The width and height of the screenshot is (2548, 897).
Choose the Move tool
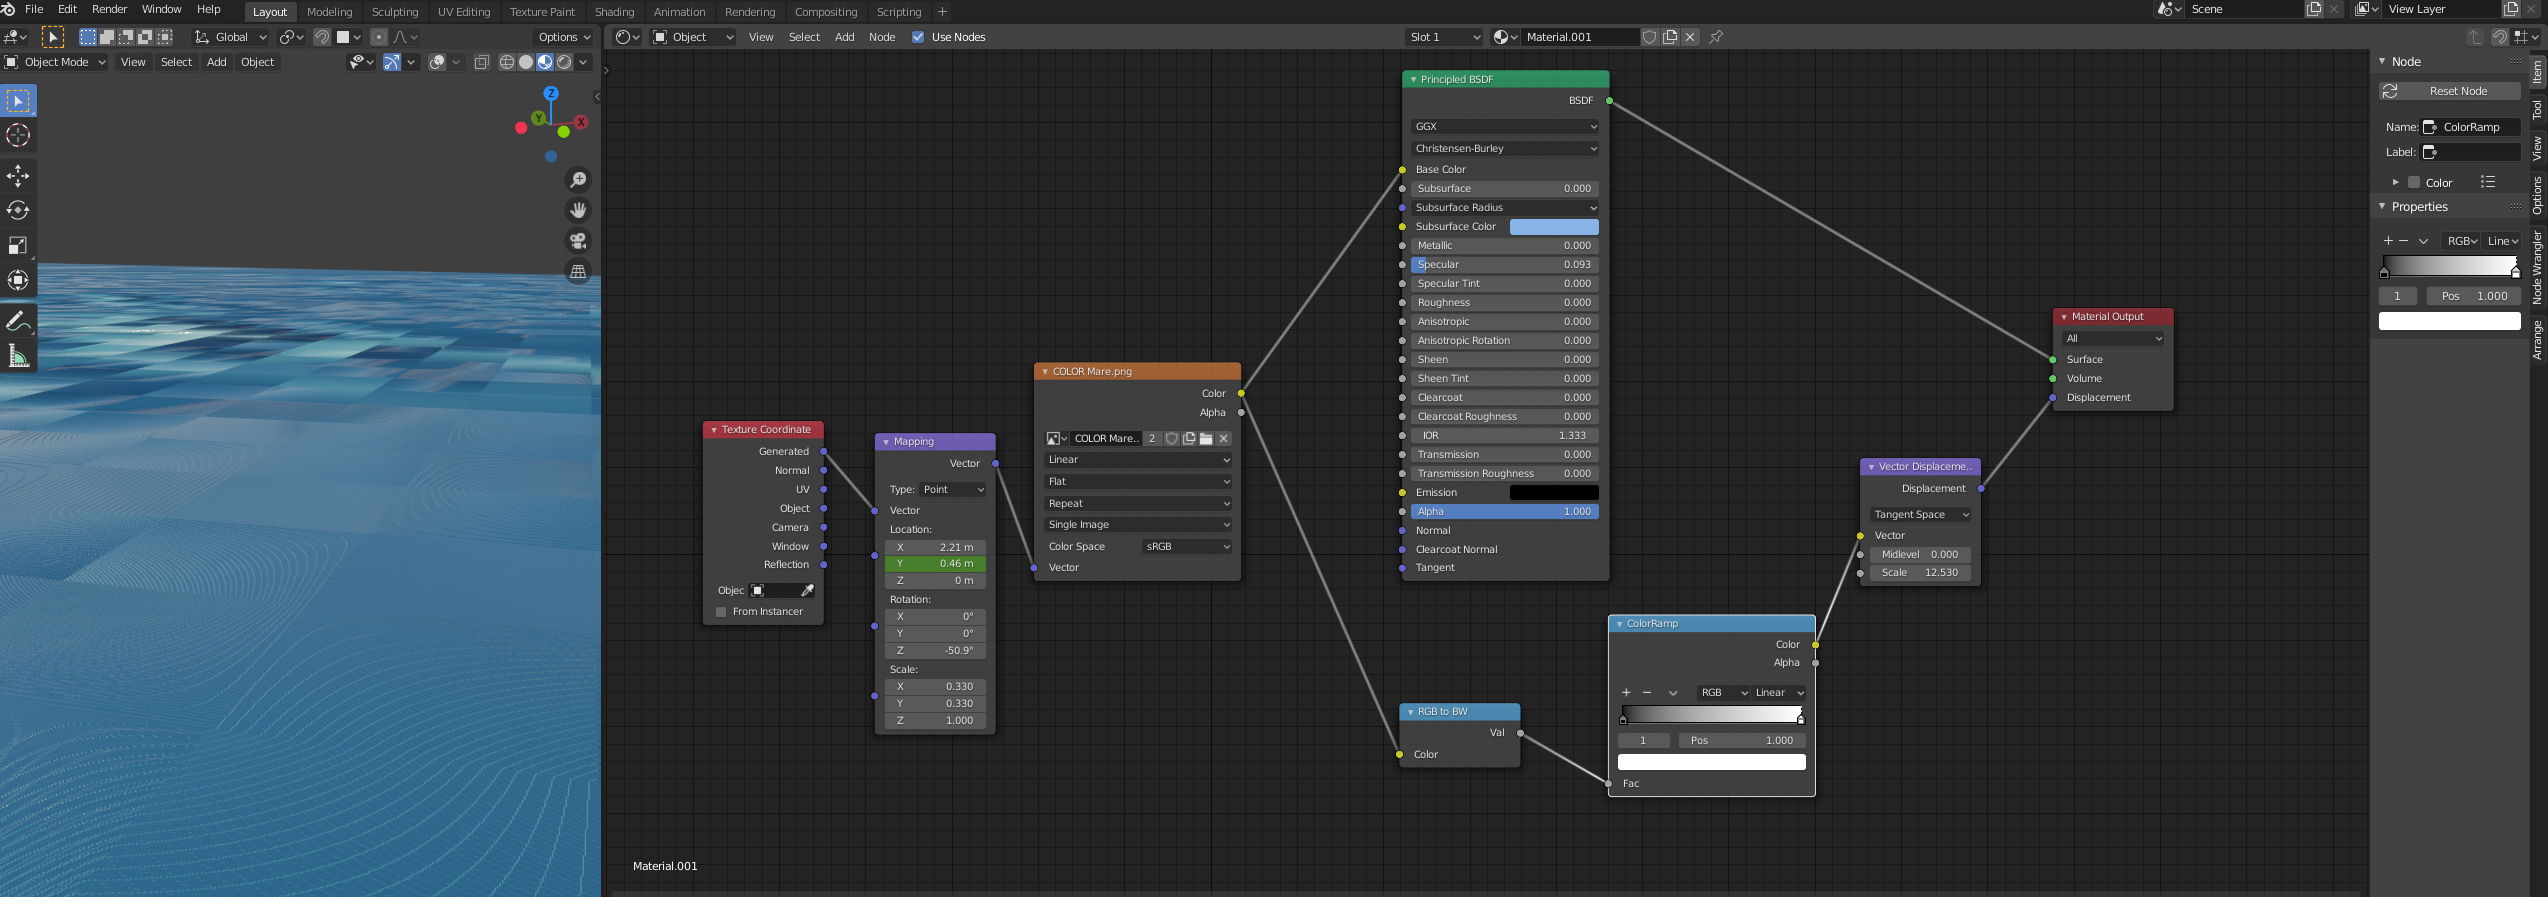pos(18,176)
